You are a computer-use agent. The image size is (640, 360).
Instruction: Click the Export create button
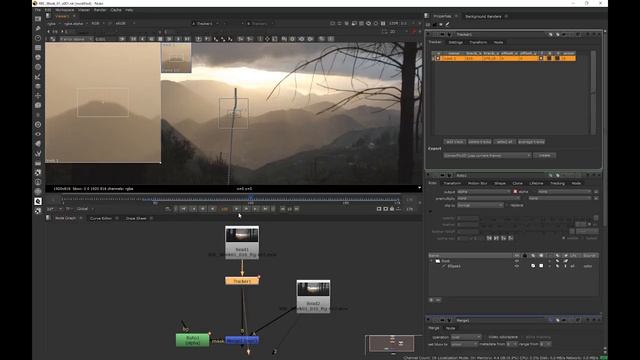tap(544, 156)
